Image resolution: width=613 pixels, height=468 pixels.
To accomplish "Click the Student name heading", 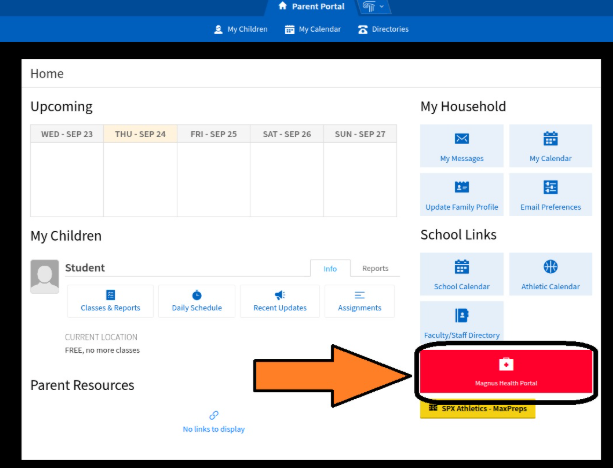I will pyautogui.click(x=85, y=268).
